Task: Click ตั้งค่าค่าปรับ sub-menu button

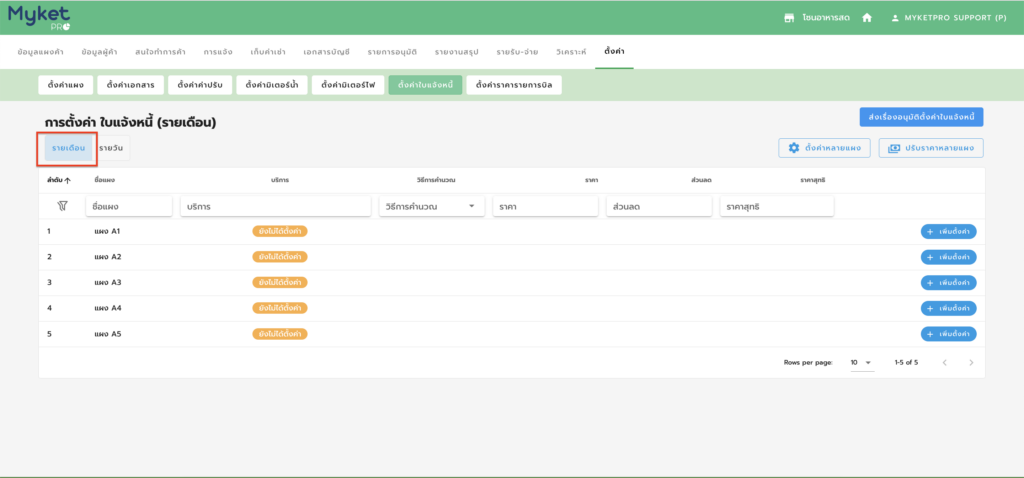Action: click(x=200, y=86)
